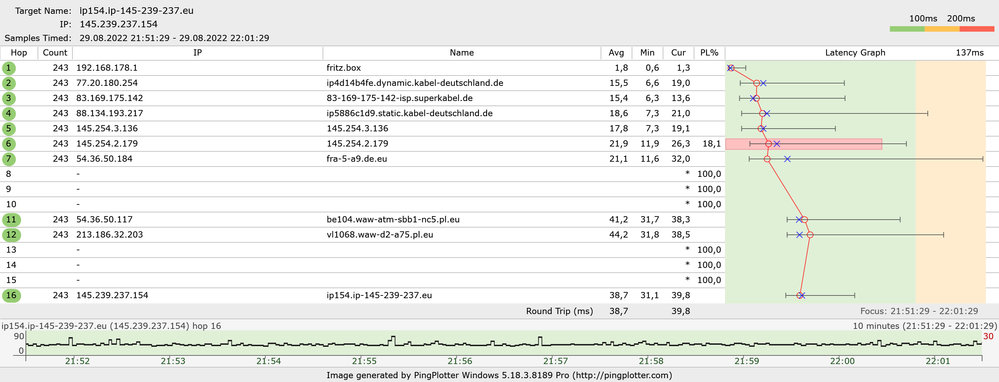Screen dimensions: 999x382
Task: Click the red 200ms legend color bar
Action: 976,29
